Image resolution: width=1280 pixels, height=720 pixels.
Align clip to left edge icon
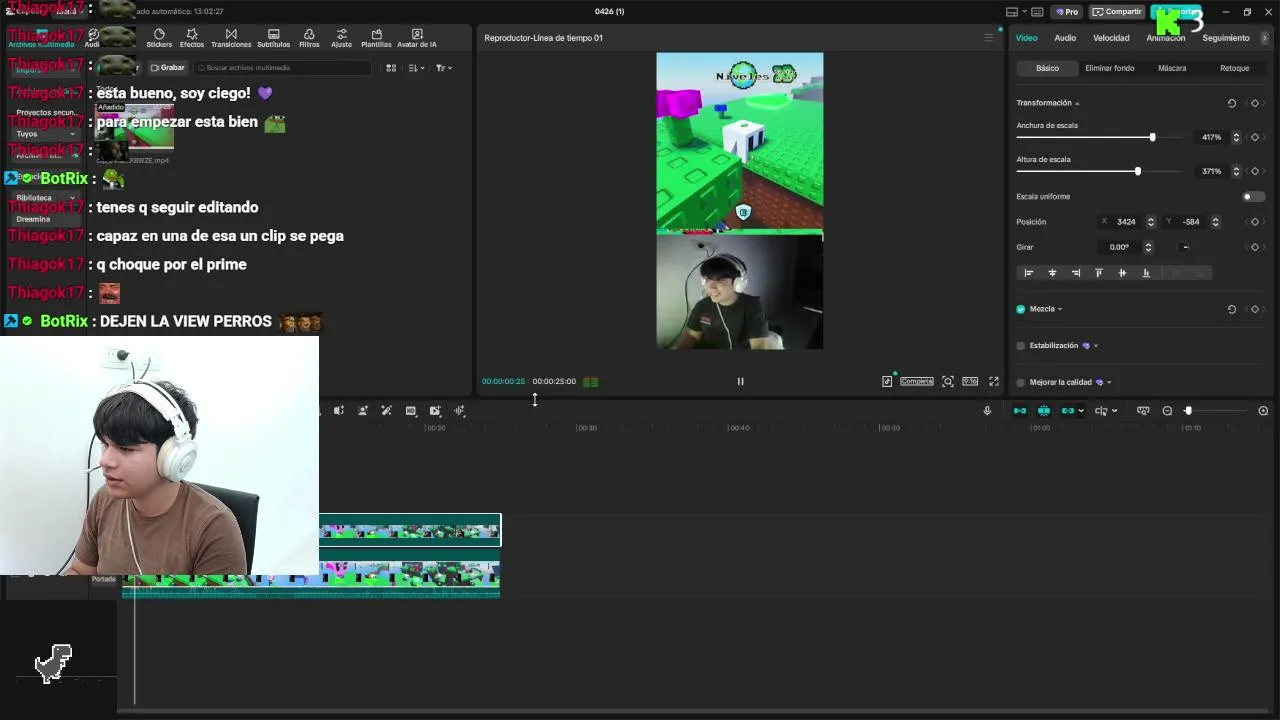coord(1029,273)
